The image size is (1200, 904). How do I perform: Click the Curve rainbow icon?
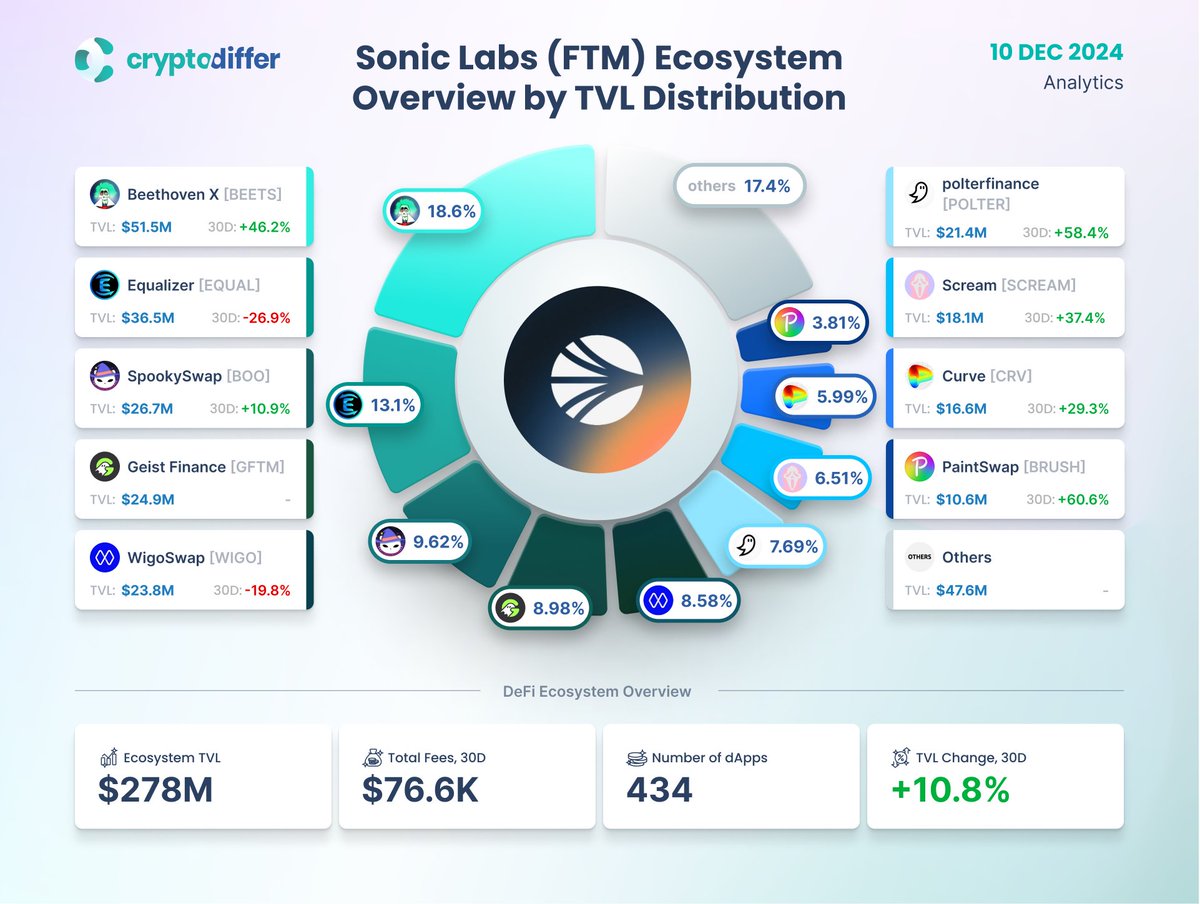918,375
